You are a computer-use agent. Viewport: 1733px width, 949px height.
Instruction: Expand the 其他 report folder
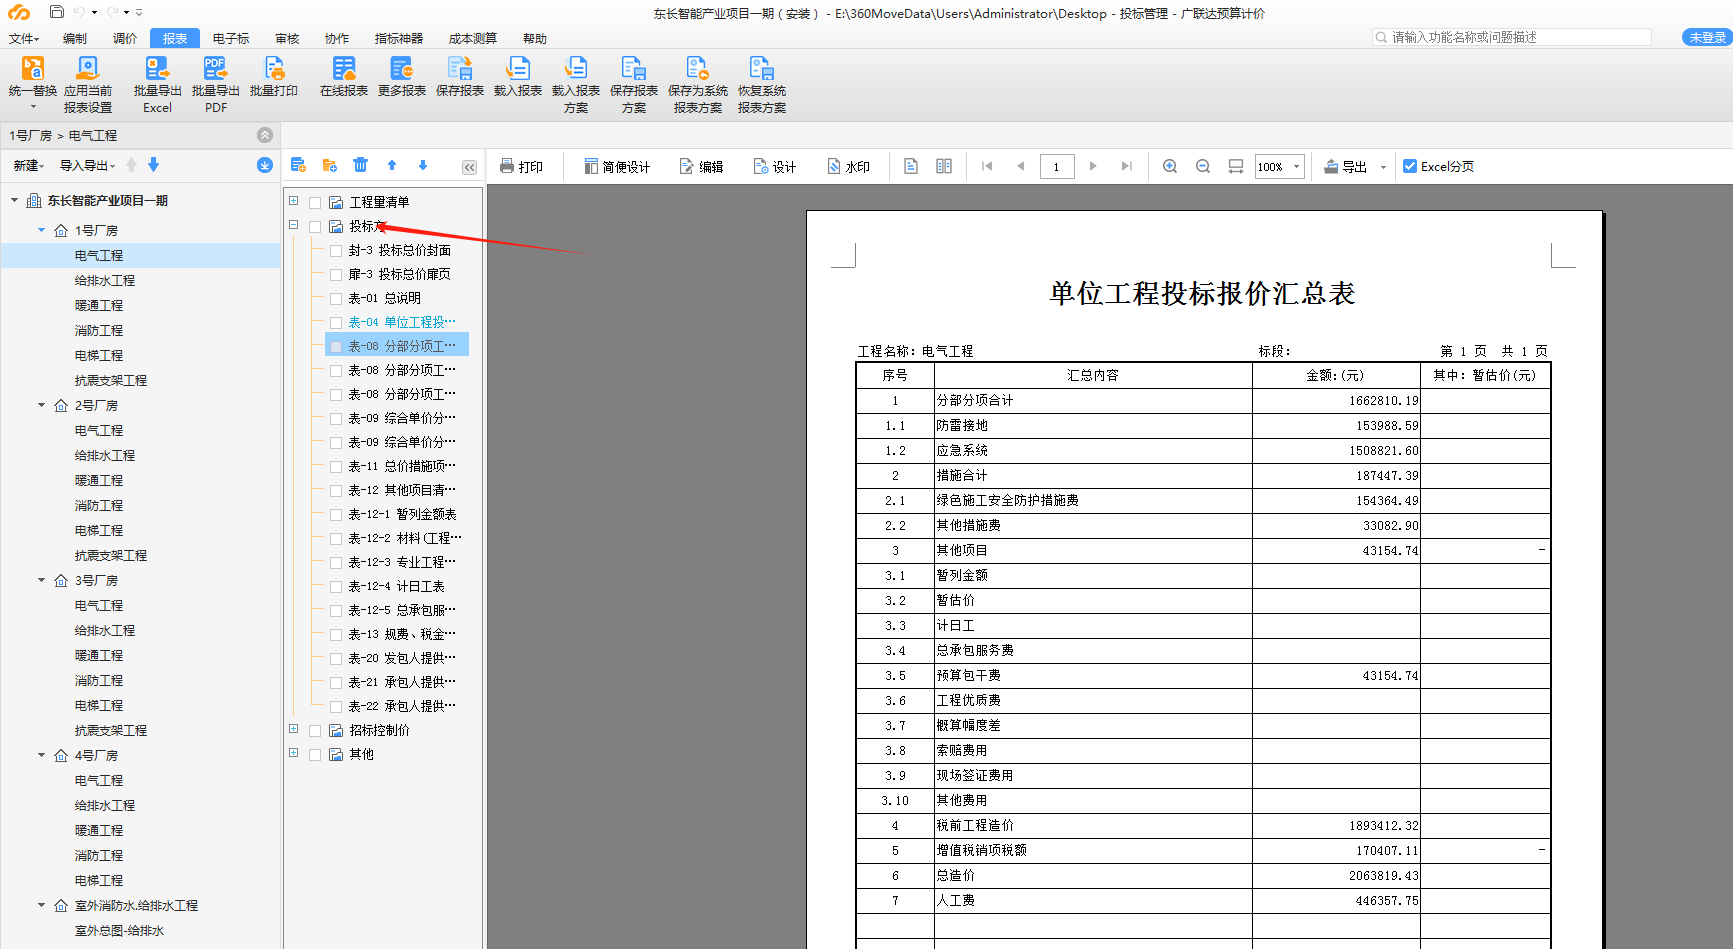pyautogui.click(x=294, y=753)
